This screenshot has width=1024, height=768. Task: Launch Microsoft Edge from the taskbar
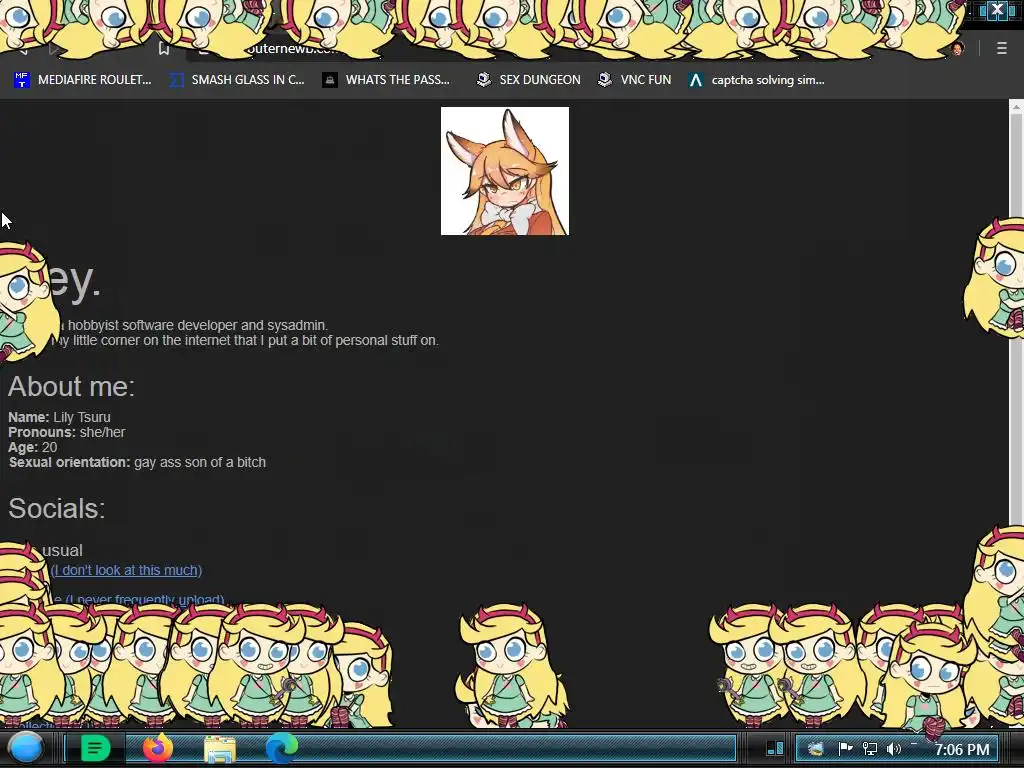pyautogui.click(x=281, y=748)
